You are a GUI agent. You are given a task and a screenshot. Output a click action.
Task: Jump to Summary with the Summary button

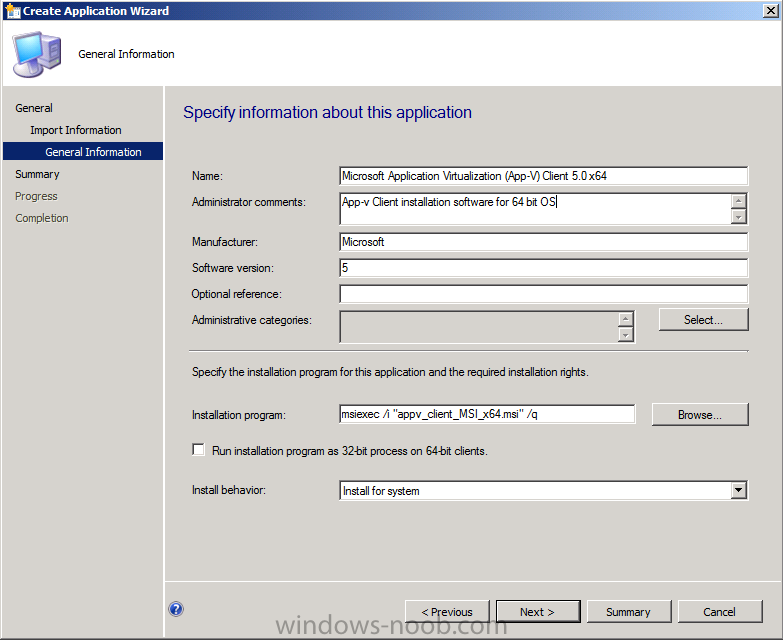click(629, 612)
